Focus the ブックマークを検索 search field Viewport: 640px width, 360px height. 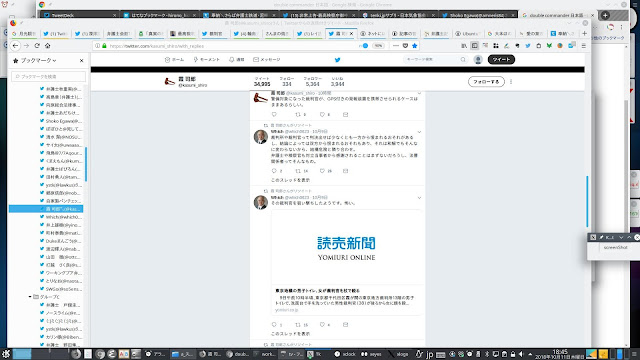click(49, 76)
